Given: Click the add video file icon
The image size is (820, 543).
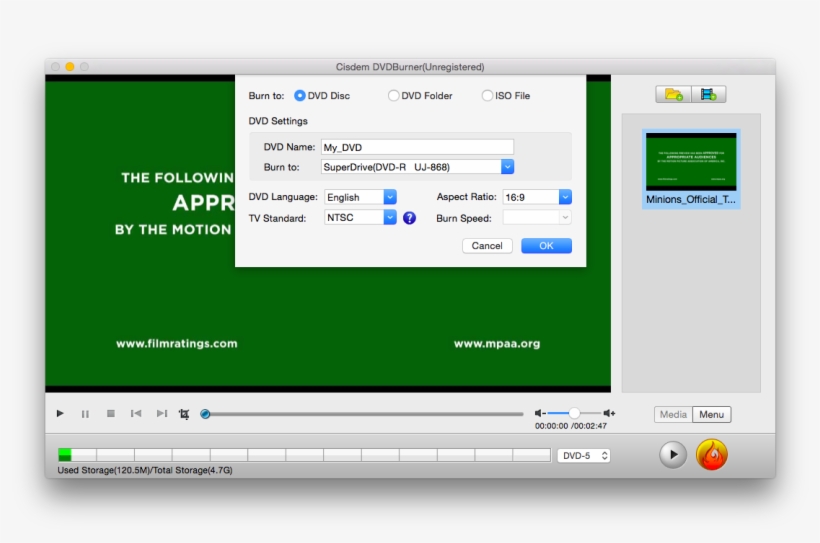Looking at the screenshot, I should coord(709,94).
